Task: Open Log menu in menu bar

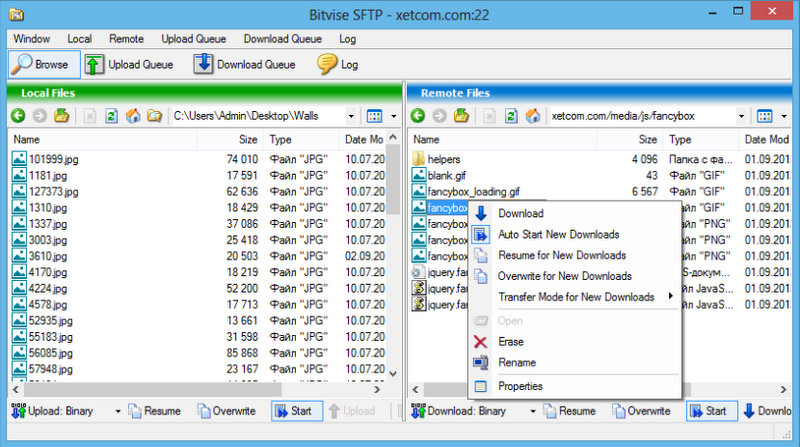Action: point(347,39)
